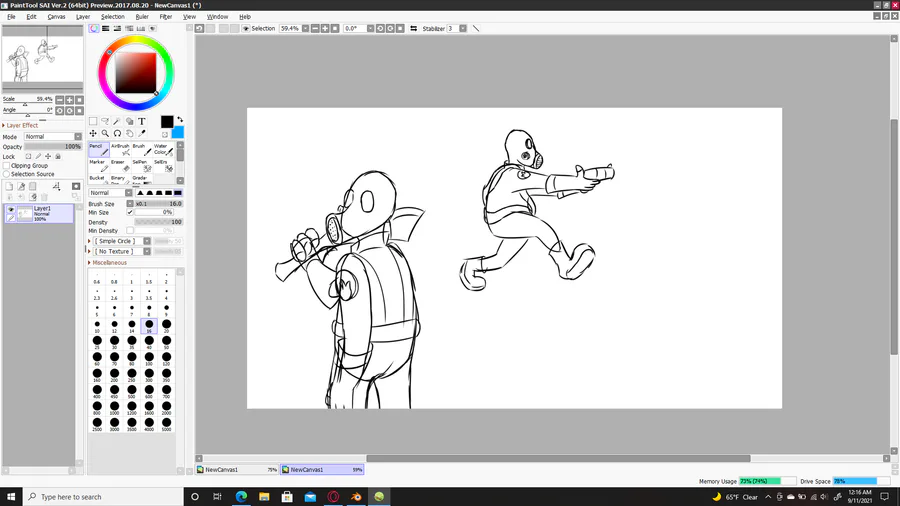Show the color wheel panel
Screen dimensions: 900x506
click(x=94, y=28)
